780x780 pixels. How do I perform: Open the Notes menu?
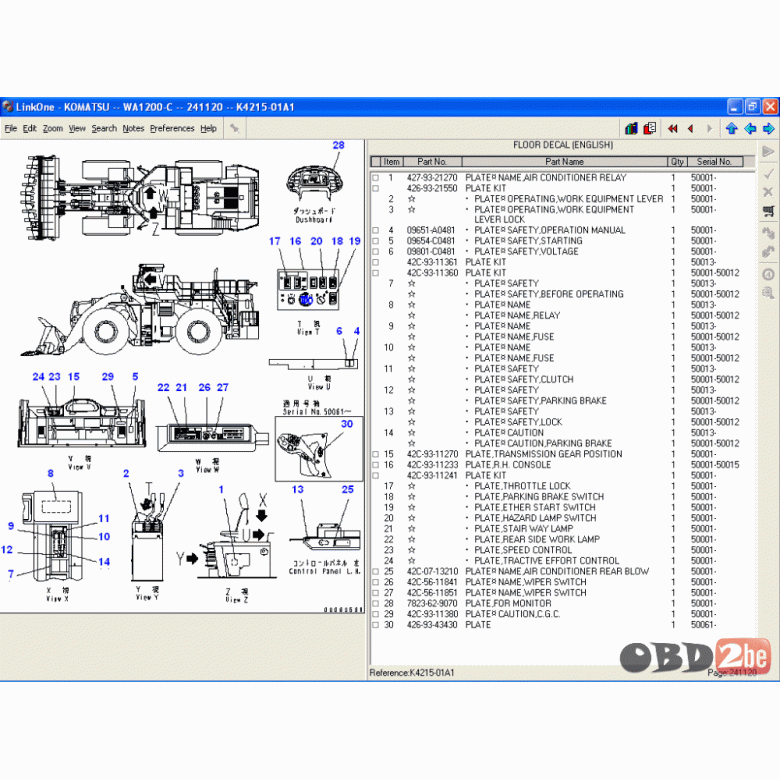click(x=133, y=128)
